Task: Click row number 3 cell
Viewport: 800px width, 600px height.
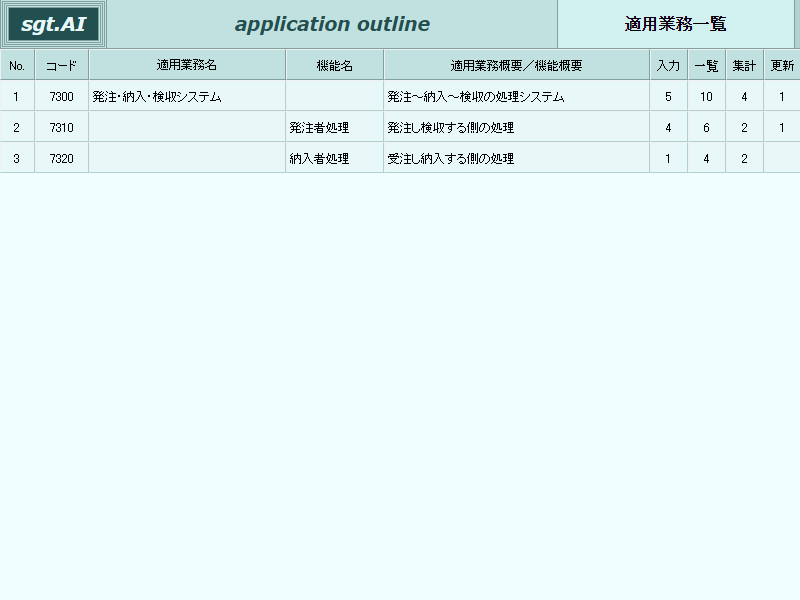Action: pyautogui.click(x=17, y=159)
